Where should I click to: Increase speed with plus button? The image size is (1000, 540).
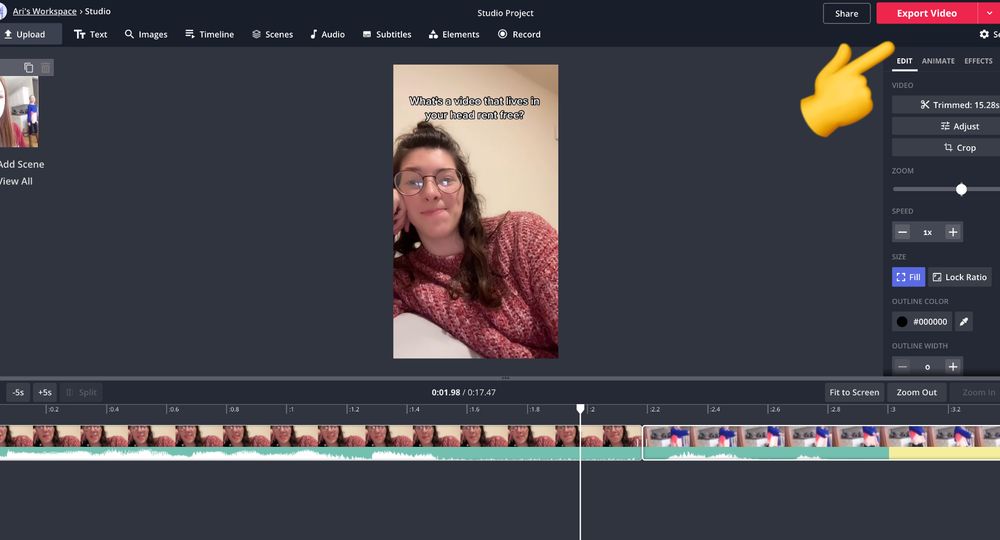[x=953, y=232]
